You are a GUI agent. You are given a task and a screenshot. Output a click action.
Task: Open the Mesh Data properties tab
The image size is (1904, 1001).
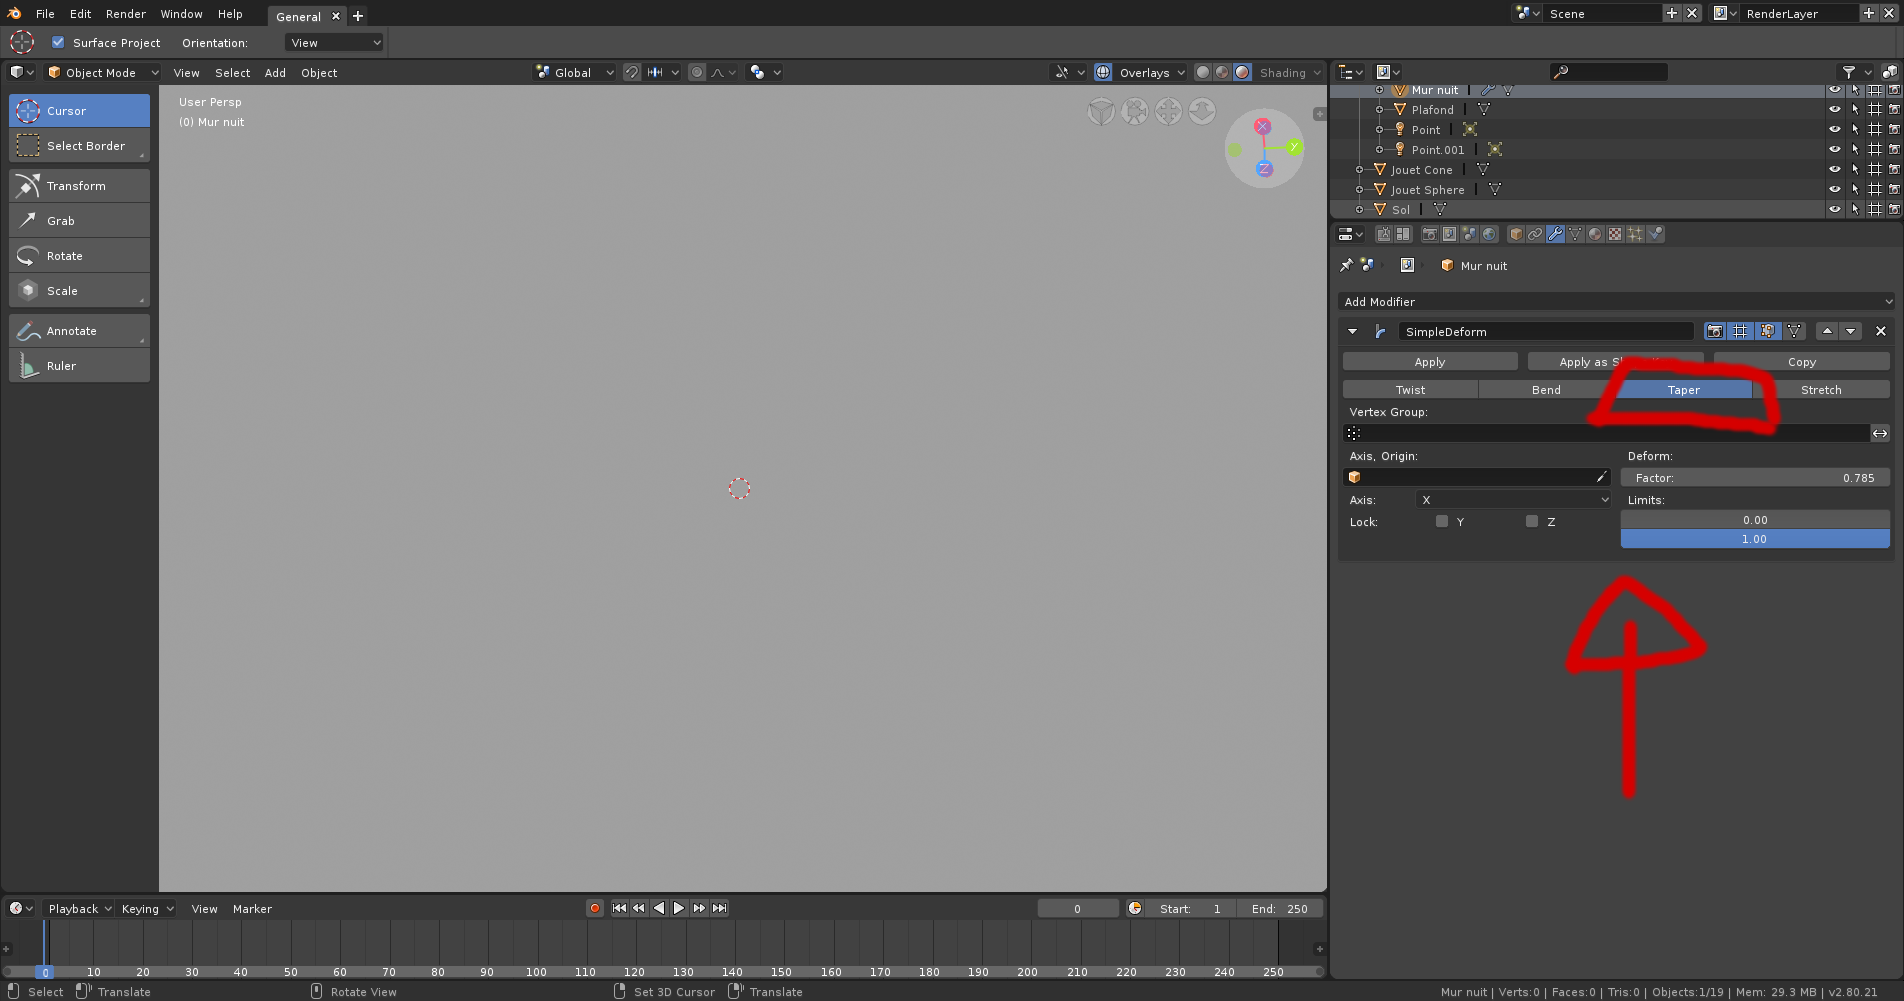click(1575, 234)
